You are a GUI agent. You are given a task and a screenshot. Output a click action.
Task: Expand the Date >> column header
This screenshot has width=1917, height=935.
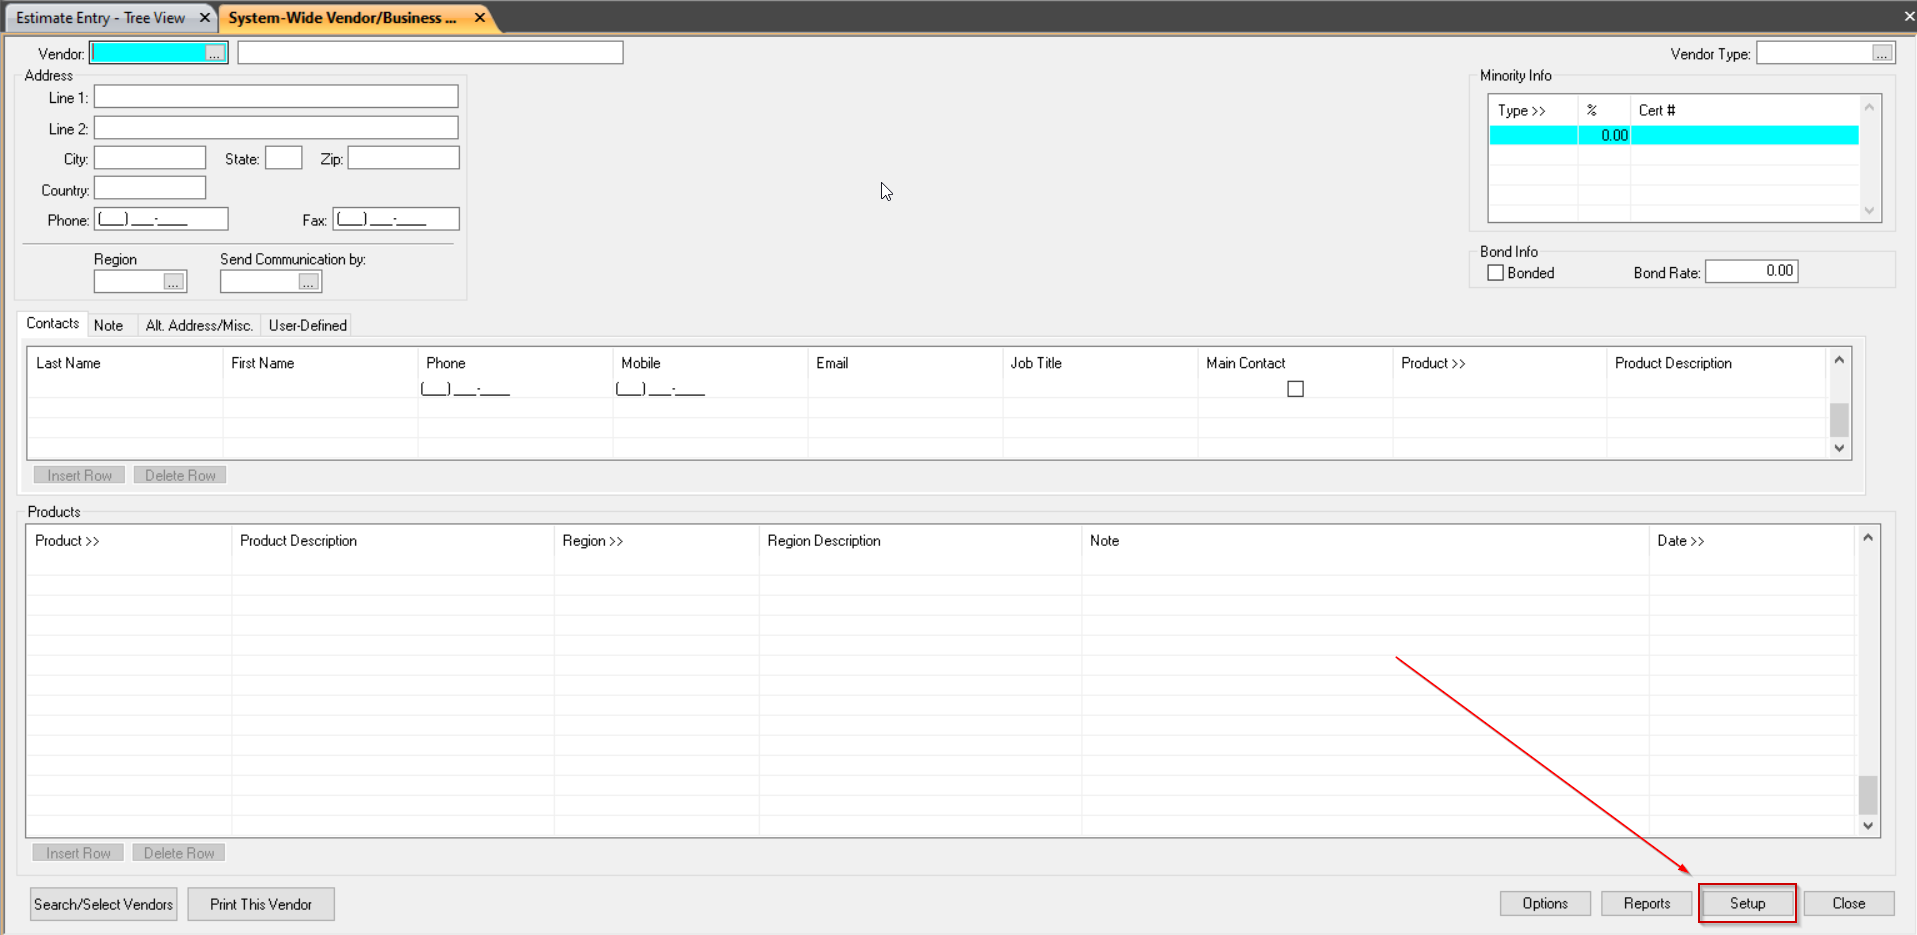[1681, 540]
